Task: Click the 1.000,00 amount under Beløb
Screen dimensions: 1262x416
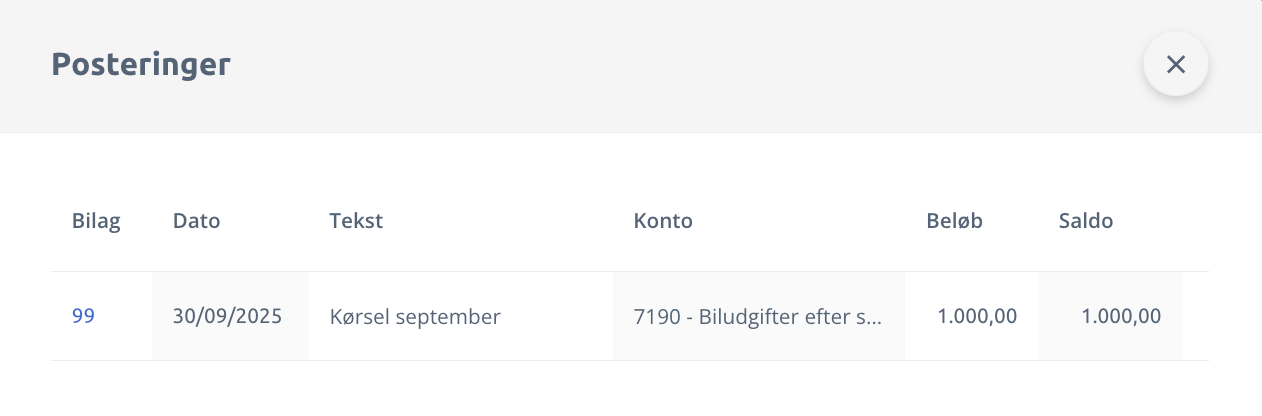Action: pyautogui.click(x=977, y=317)
